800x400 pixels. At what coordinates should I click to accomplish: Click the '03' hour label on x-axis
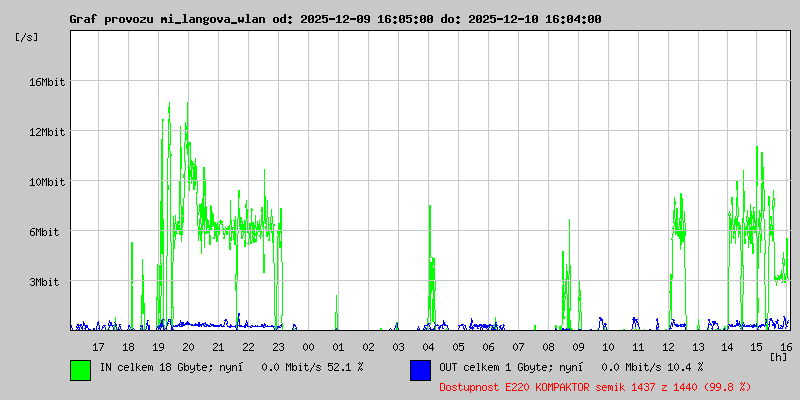398,347
